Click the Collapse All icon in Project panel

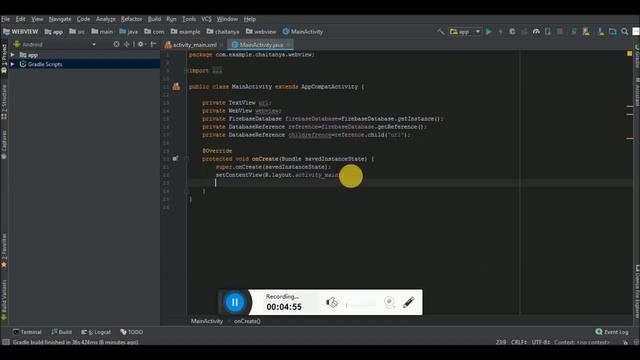(127, 44)
